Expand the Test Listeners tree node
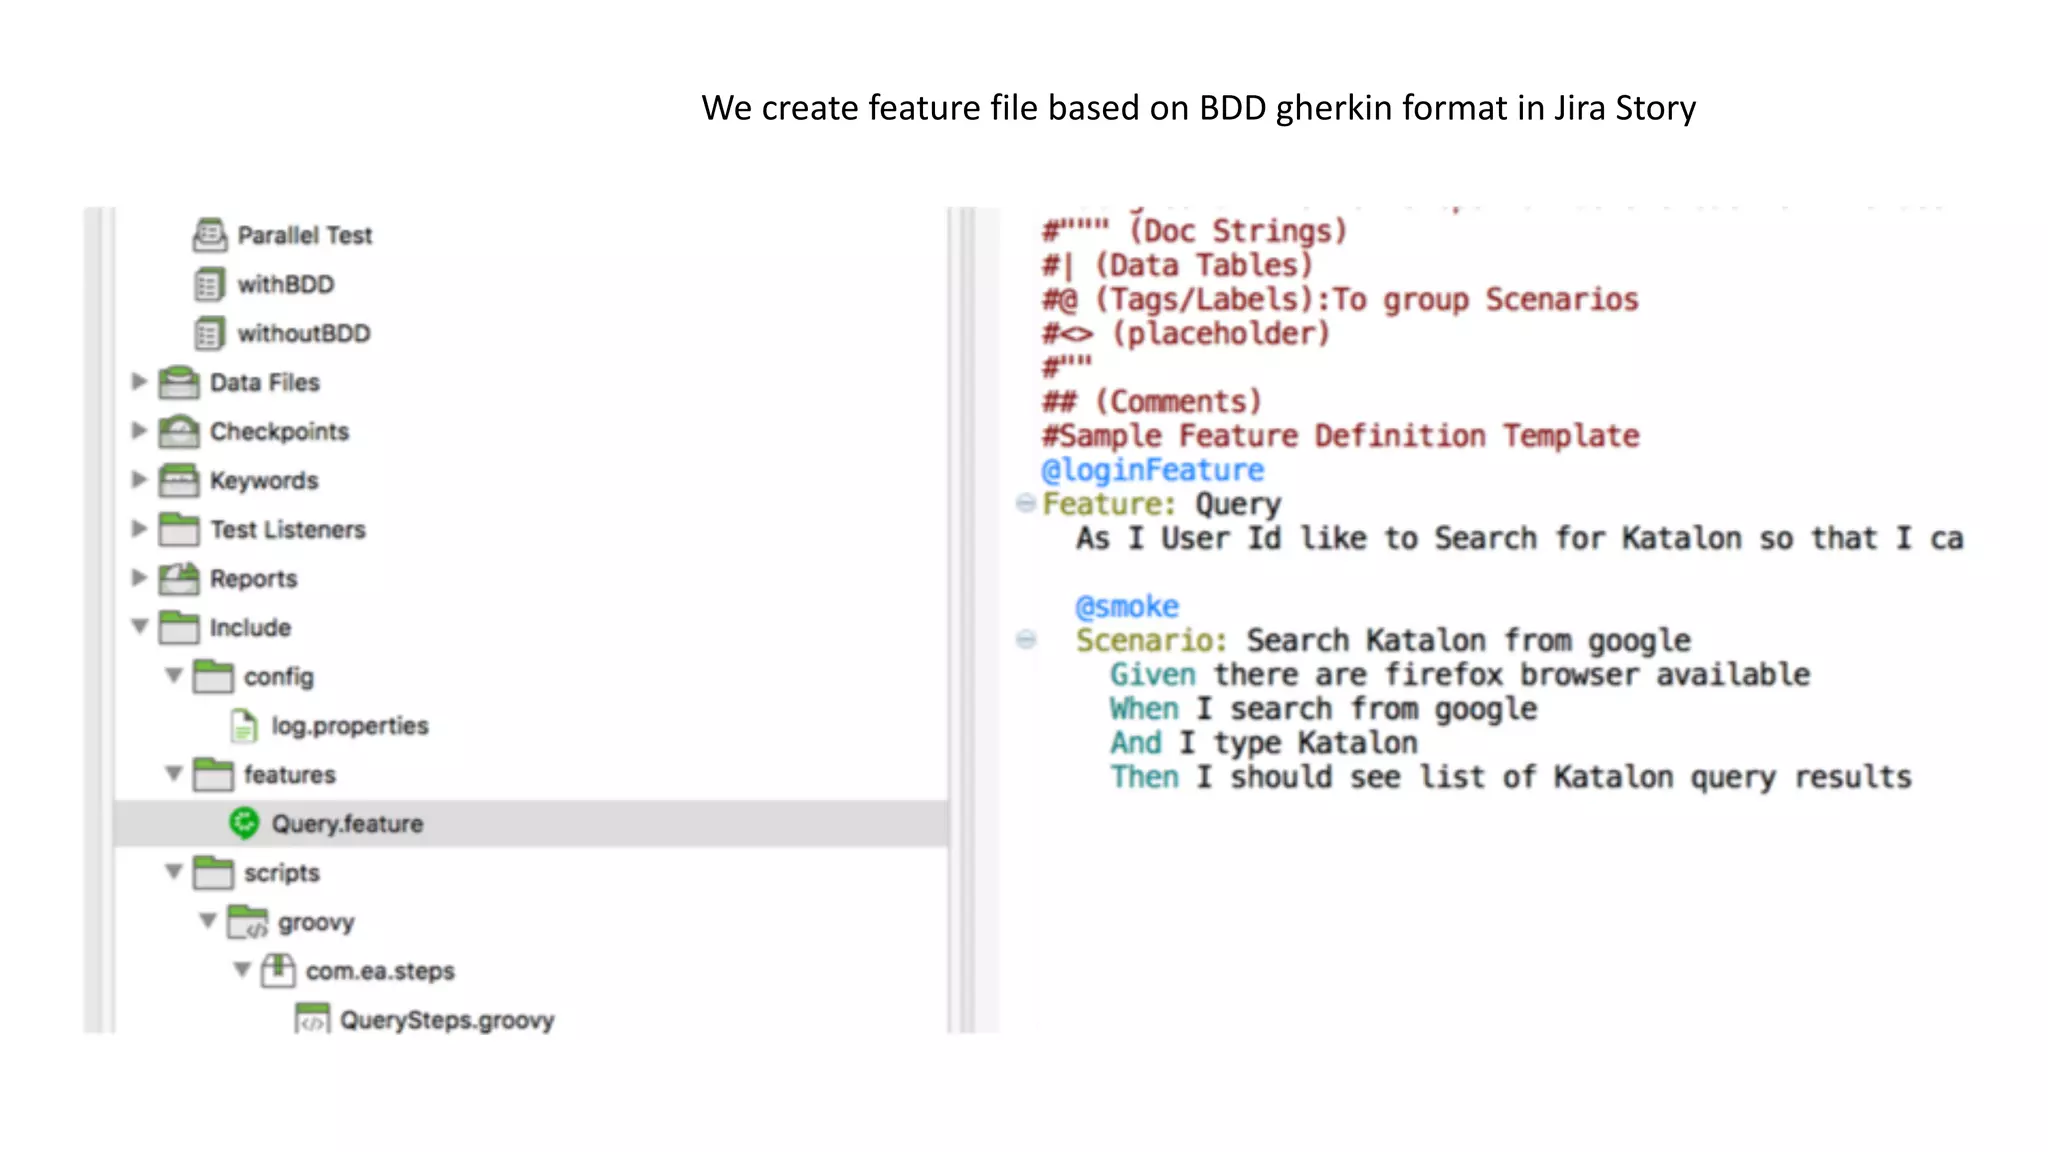Screen dimensions: 2048x1152 coord(139,528)
